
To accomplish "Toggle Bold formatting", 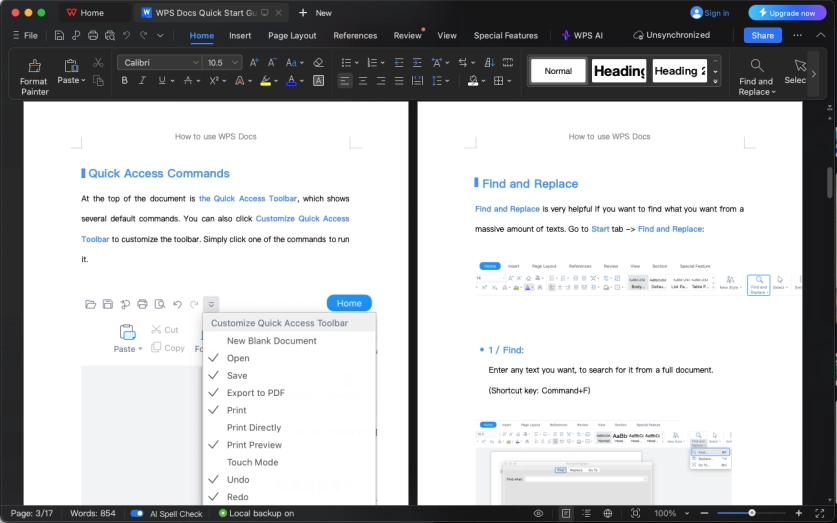I will tap(124, 81).
